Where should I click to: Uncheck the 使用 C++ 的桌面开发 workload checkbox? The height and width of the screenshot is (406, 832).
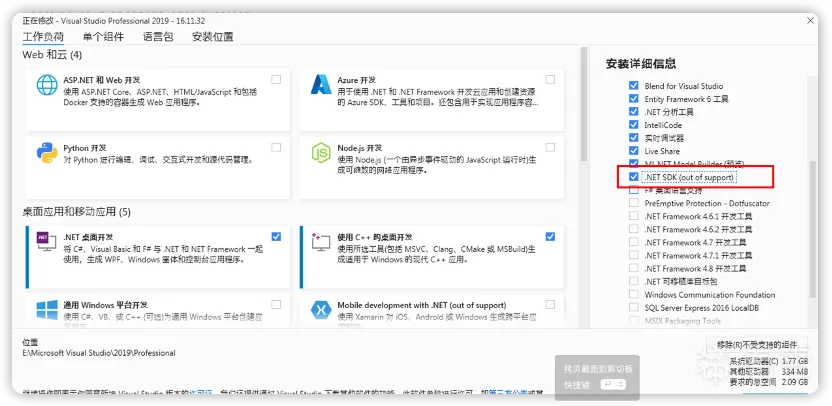point(550,237)
